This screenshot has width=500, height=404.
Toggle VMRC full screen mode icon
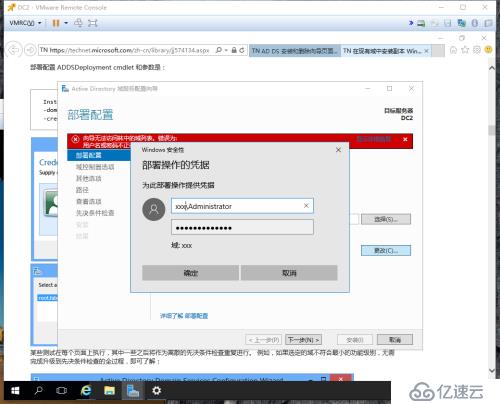[x=93, y=23]
